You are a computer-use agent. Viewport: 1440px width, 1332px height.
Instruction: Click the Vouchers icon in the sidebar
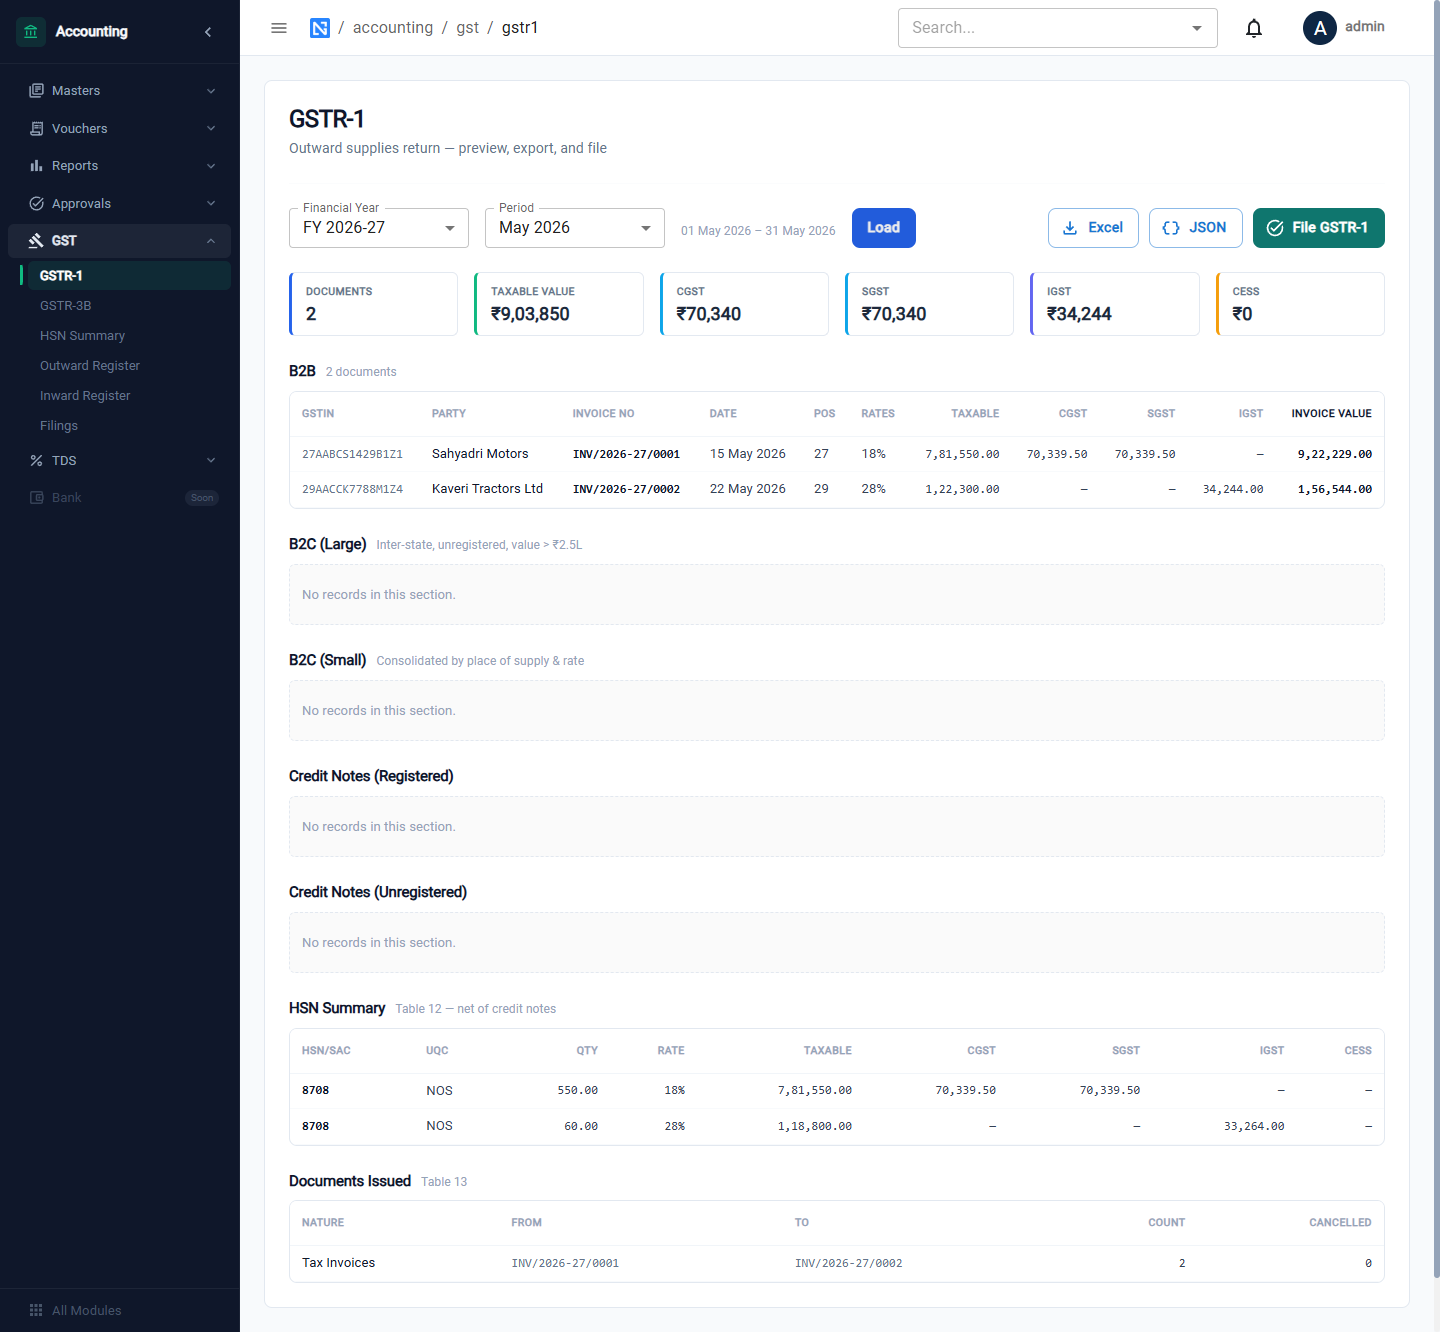[x=37, y=129]
